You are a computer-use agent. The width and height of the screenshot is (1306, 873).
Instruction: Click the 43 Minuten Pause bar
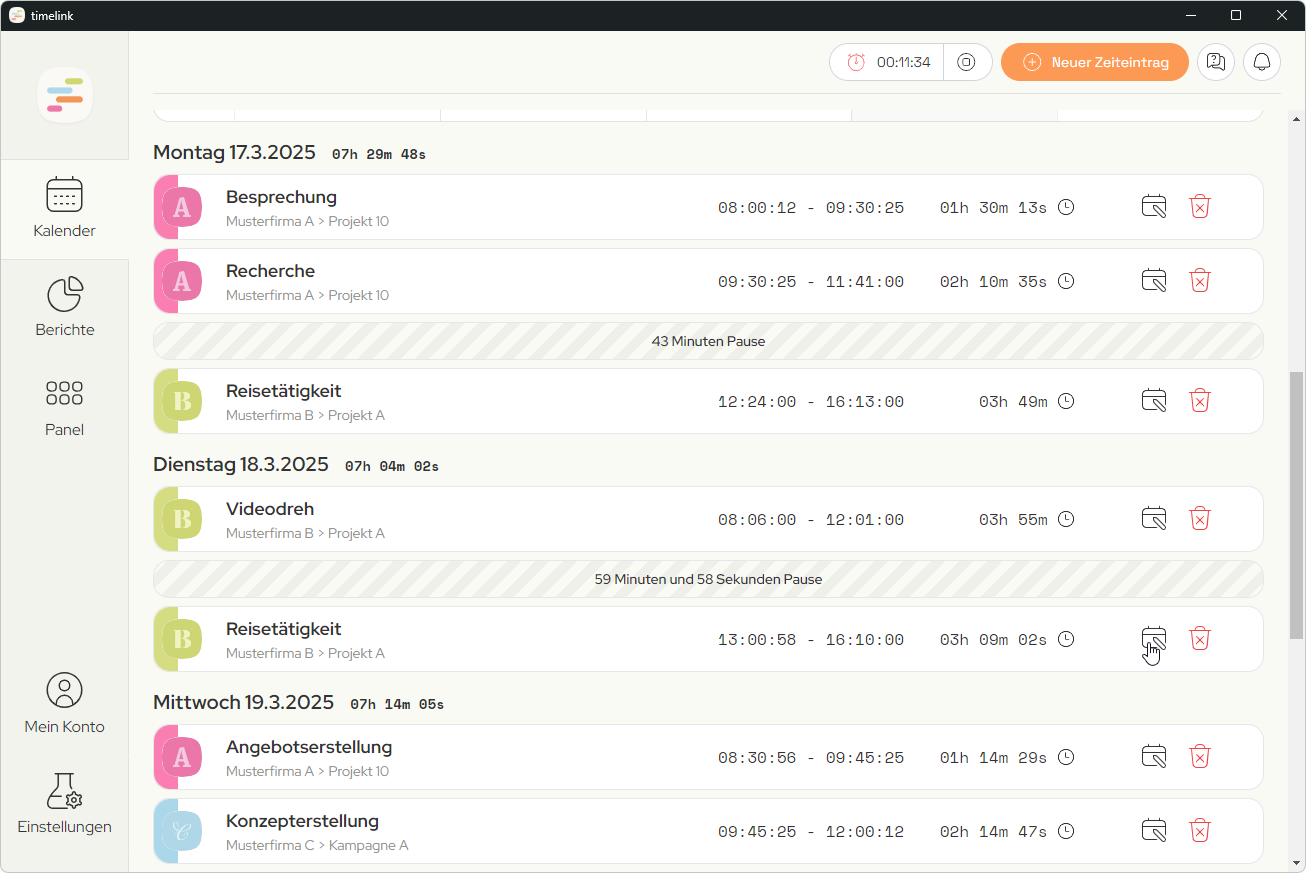pos(708,341)
